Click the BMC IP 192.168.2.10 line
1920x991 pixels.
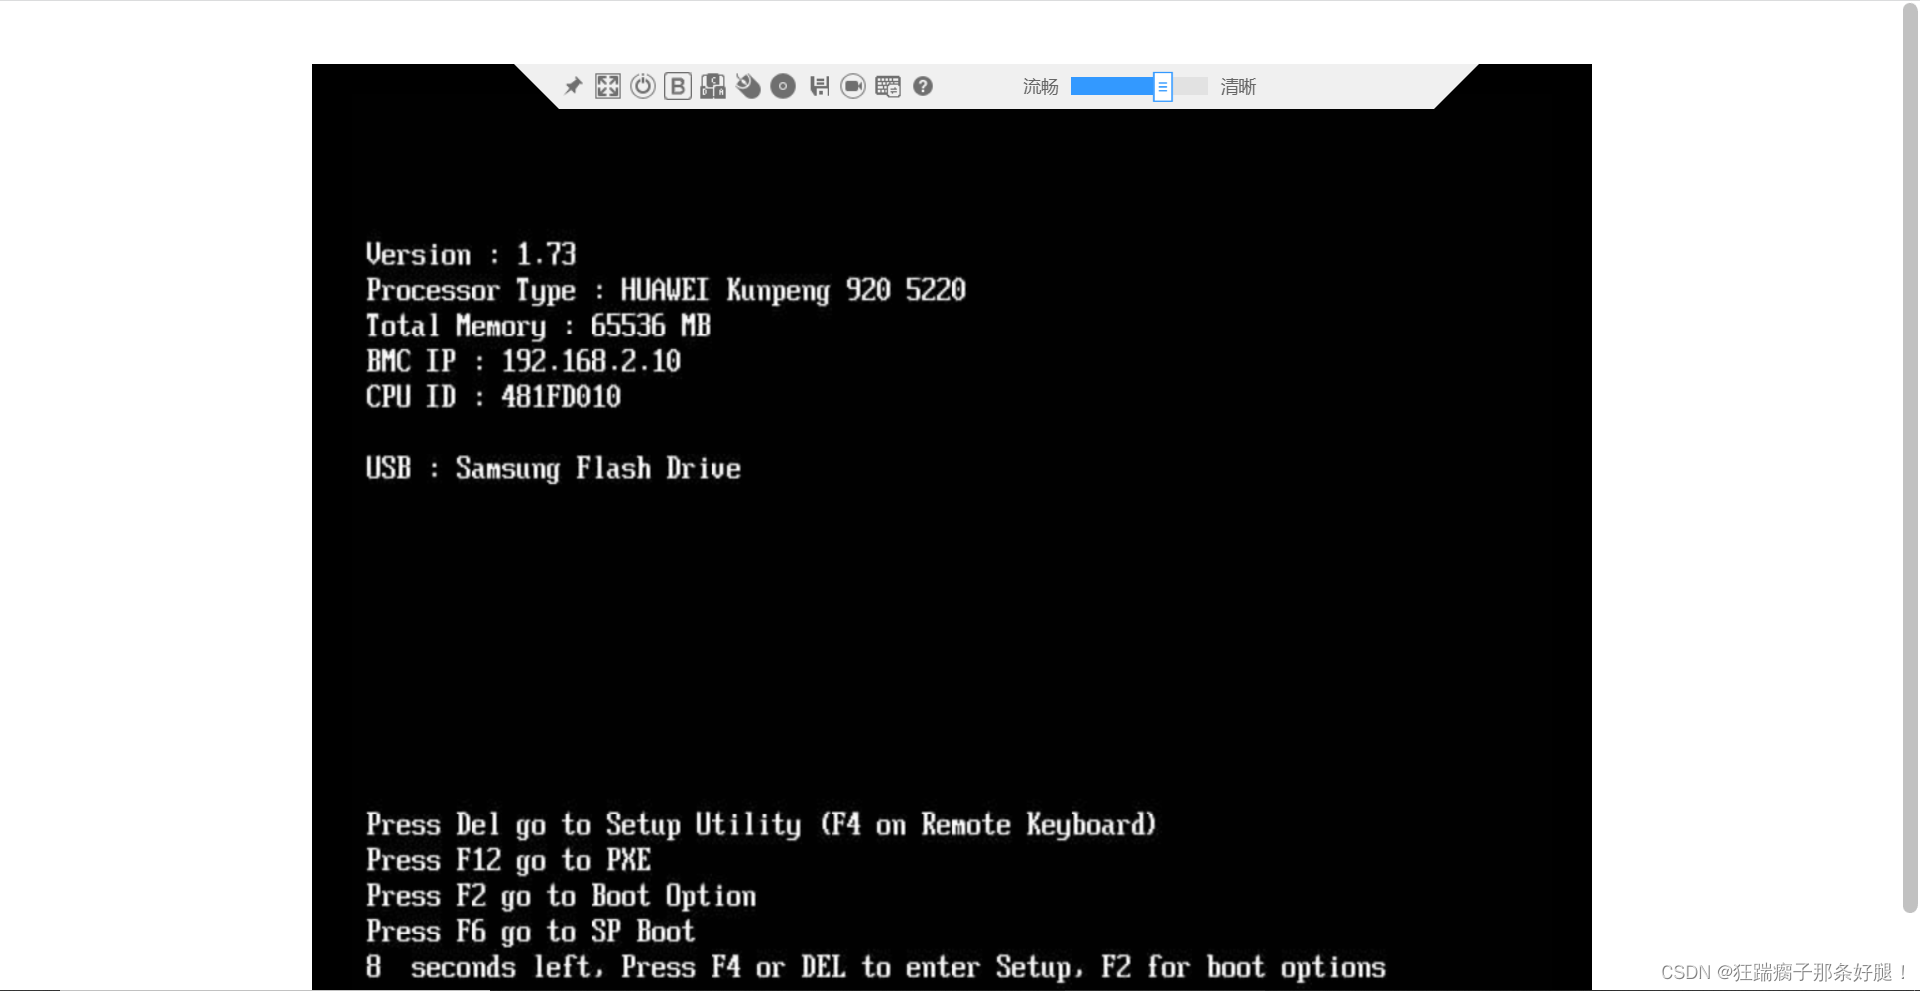[523, 361]
